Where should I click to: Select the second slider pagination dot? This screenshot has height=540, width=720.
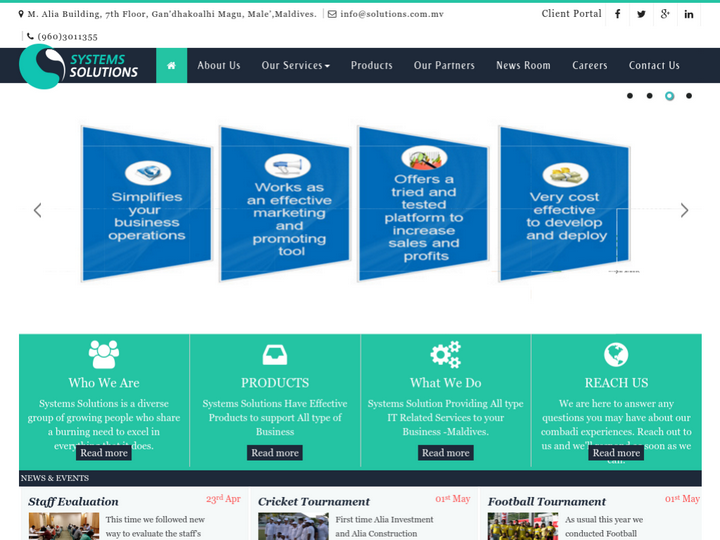[x=649, y=96]
